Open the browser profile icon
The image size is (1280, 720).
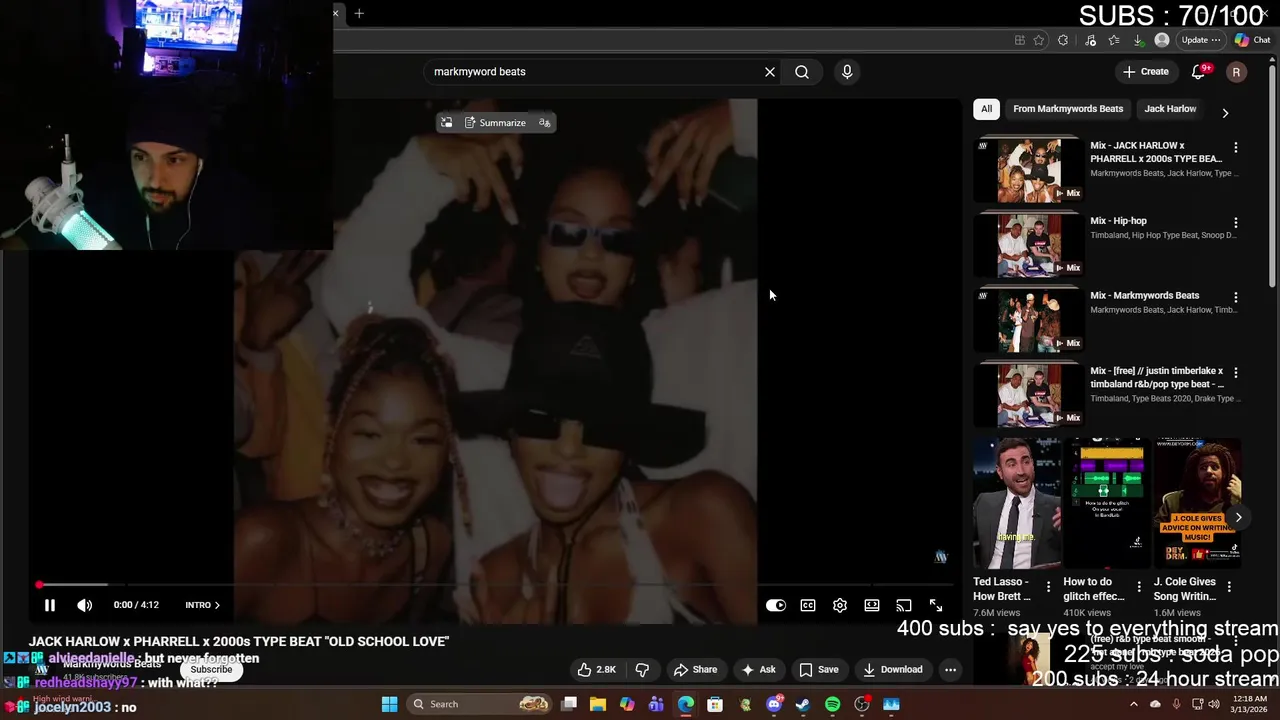coord(1162,40)
